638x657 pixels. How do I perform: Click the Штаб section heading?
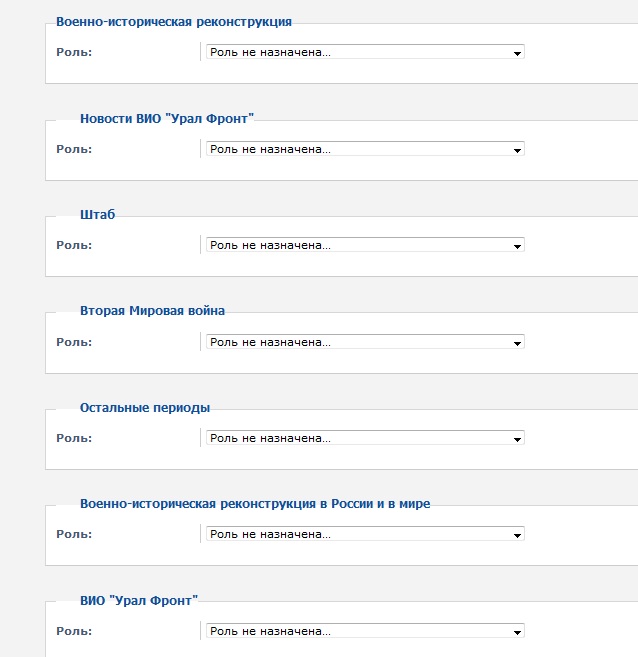[x=97, y=214]
